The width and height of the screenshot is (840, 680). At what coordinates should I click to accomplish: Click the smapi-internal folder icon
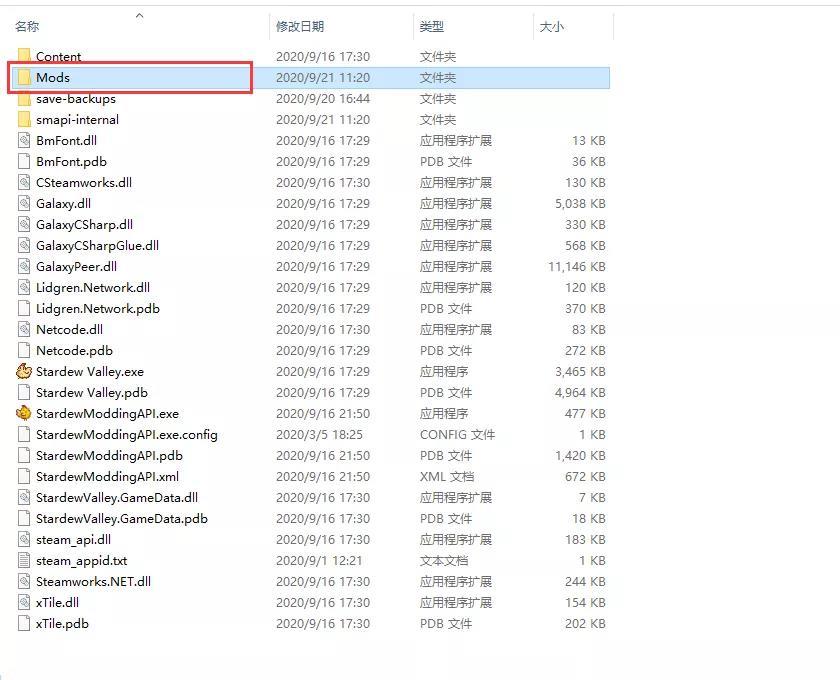(x=24, y=119)
